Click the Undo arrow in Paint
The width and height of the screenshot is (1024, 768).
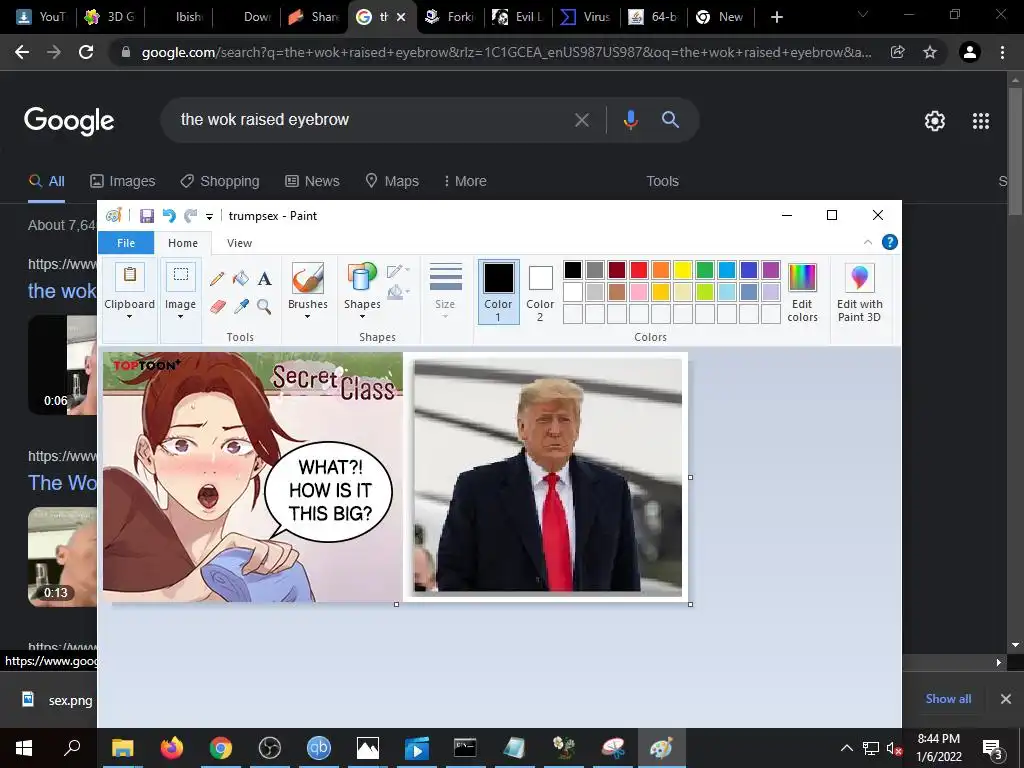coord(169,216)
